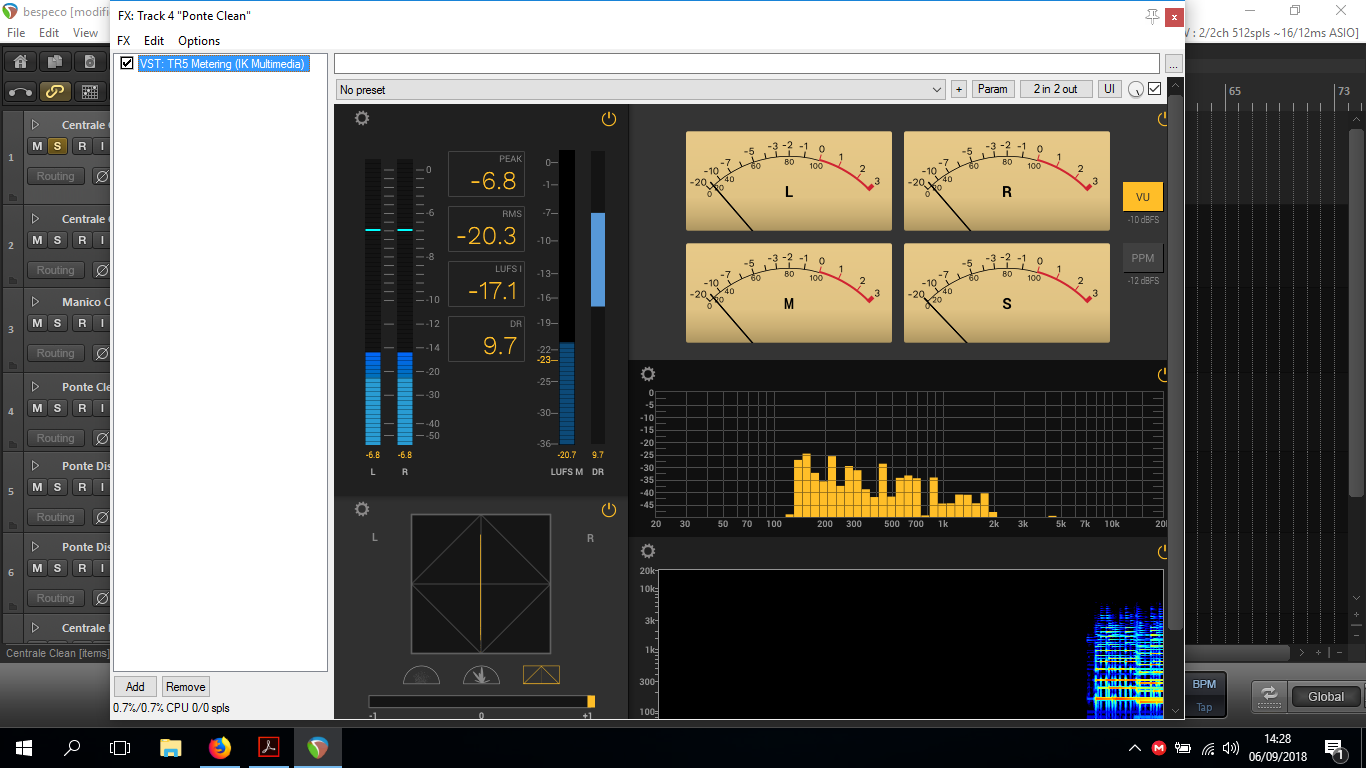The height and width of the screenshot is (768, 1366).
Task: Open the 2 in 2 out pin connector
Action: click(1056, 89)
